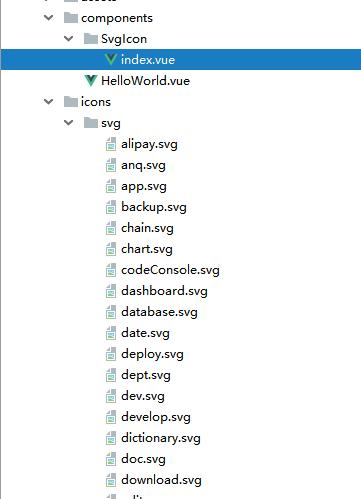Click the file icon beside dashboard.svg
This screenshot has width=361, height=499.
tap(111, 291)
